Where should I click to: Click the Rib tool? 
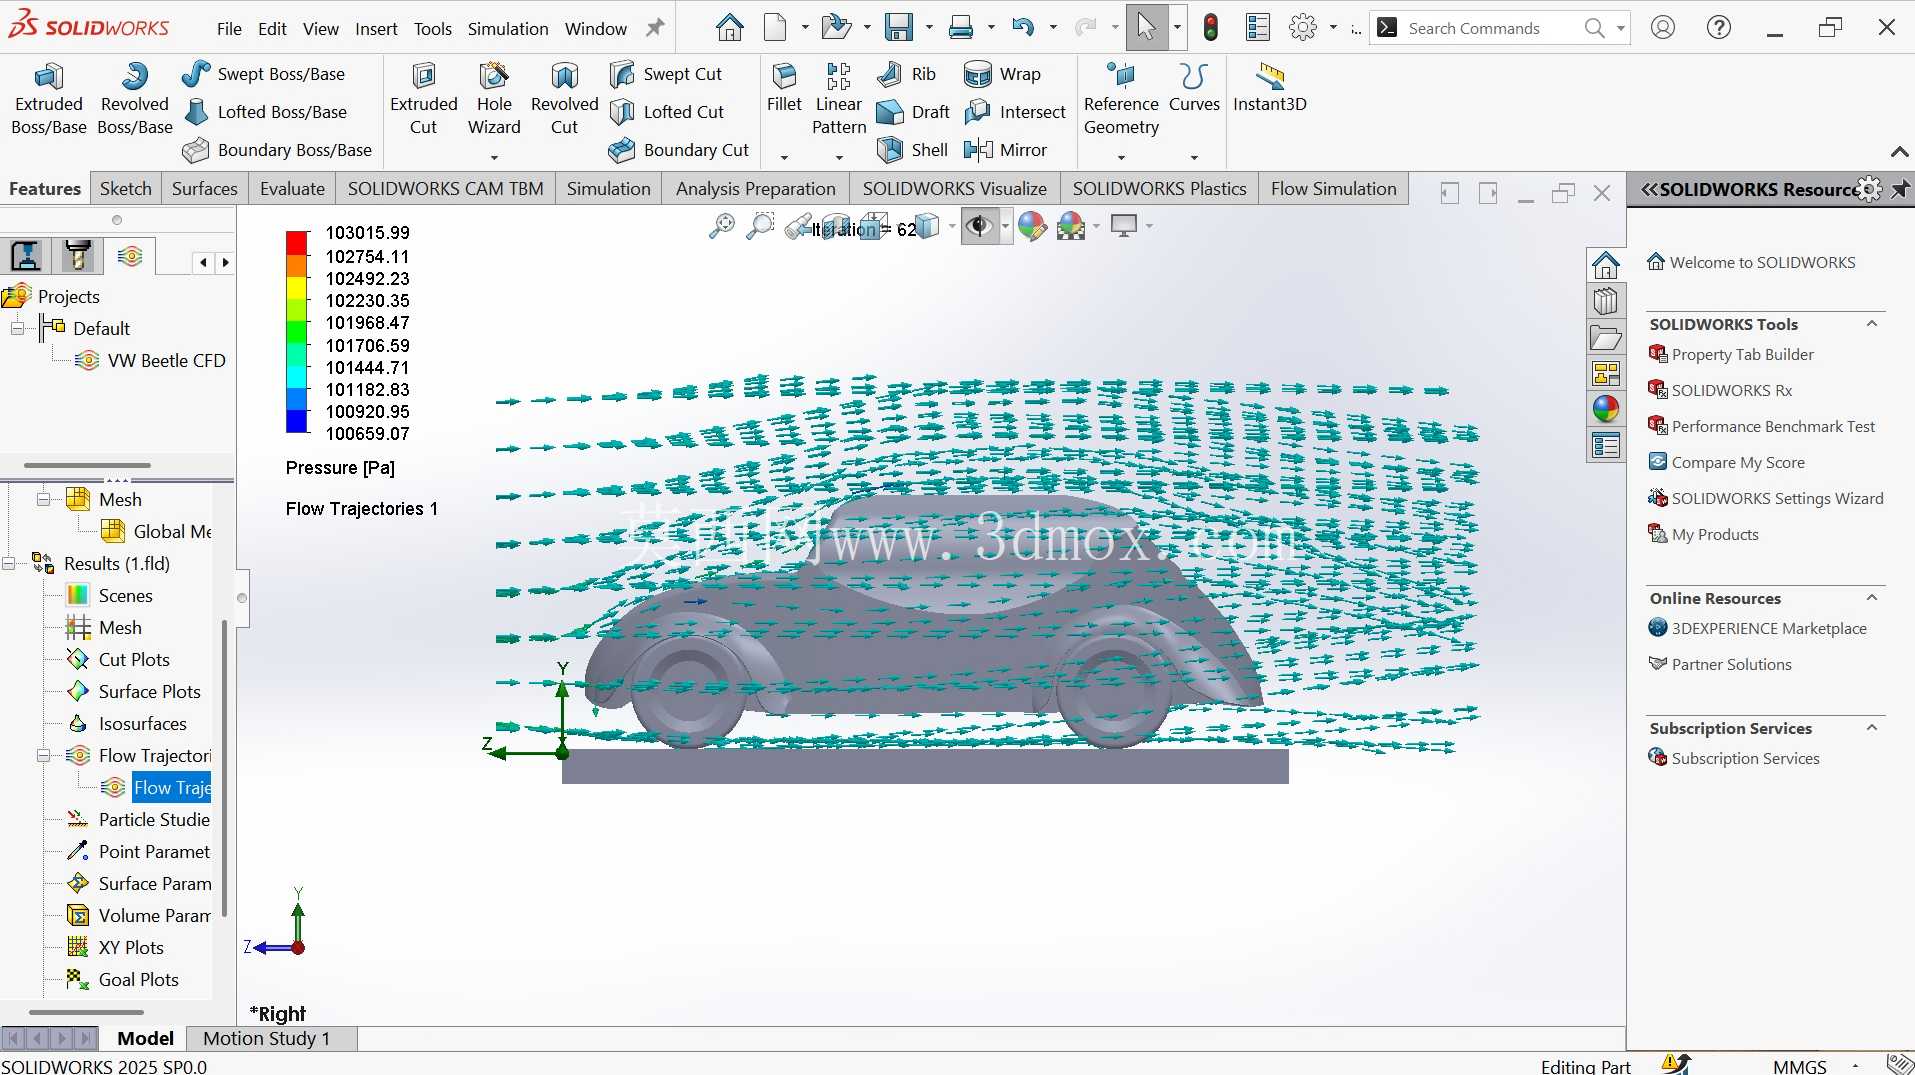(x=906, y=74)
